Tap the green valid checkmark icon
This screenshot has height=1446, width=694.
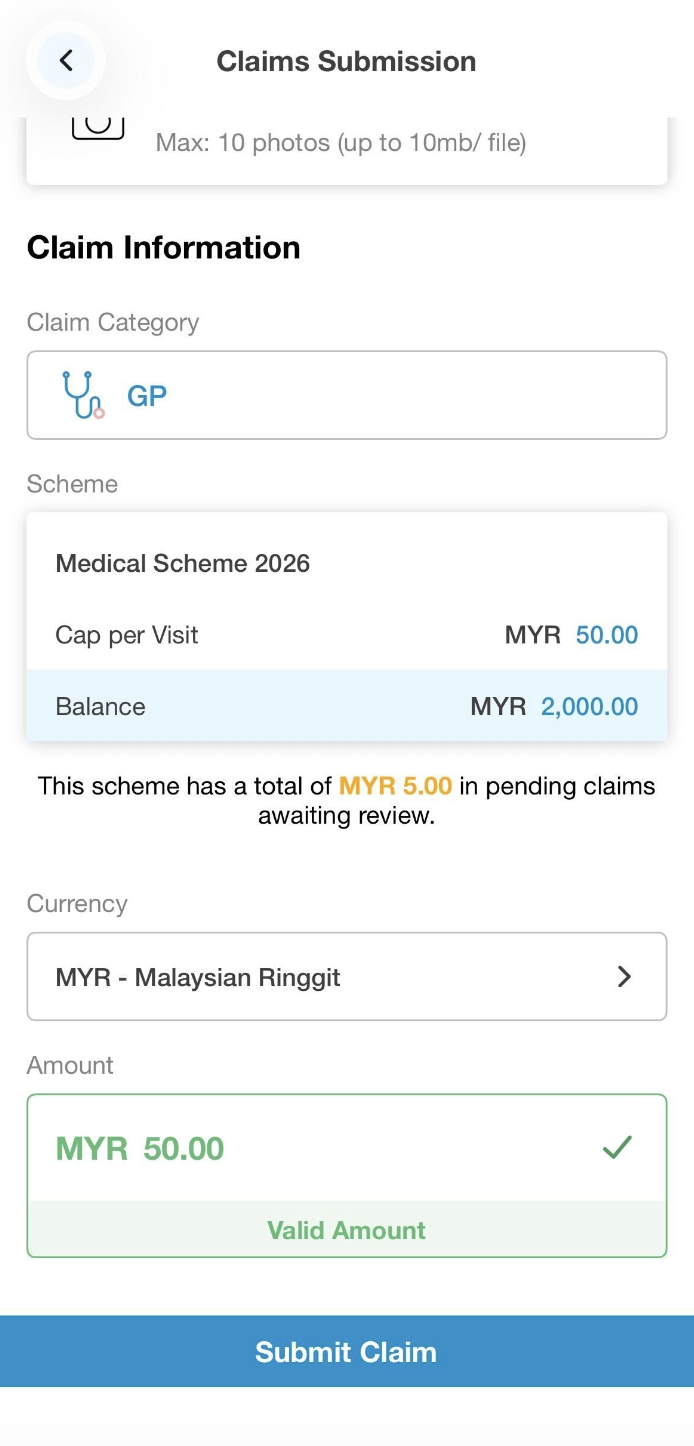pos(617,1147)
